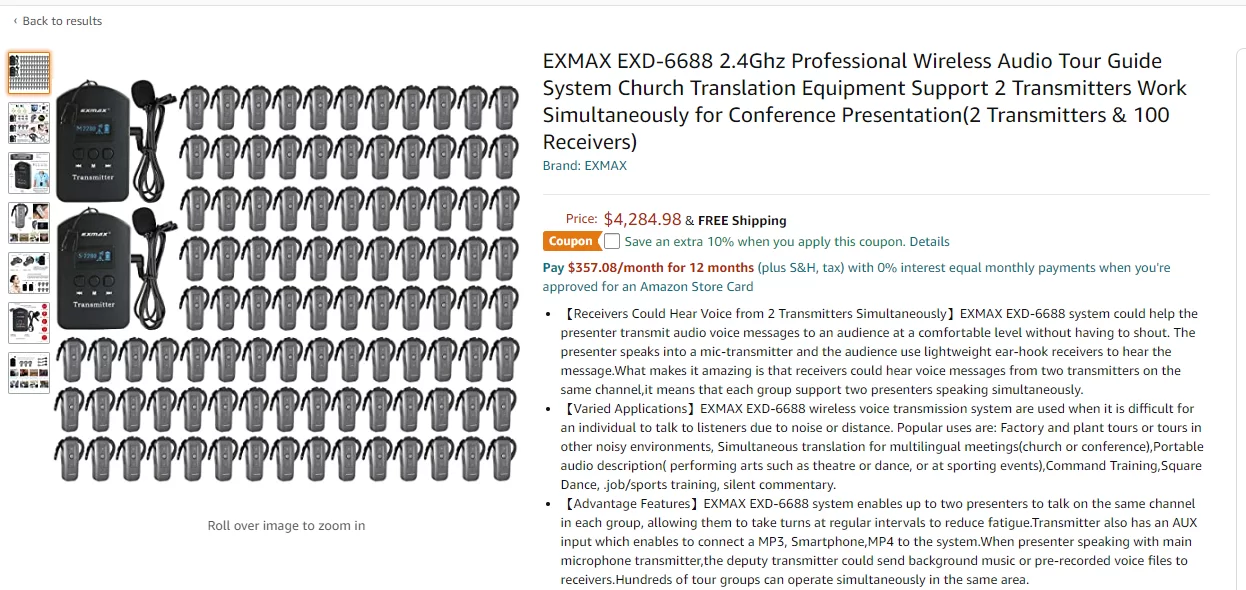The width and height of the screenshot is (1246, 590).
Task: Select the third thumbnail with blue shirt
Action: (29, 172)
